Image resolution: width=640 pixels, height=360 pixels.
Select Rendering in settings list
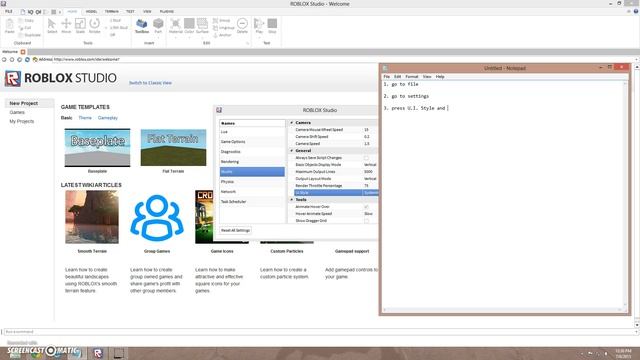252,162
